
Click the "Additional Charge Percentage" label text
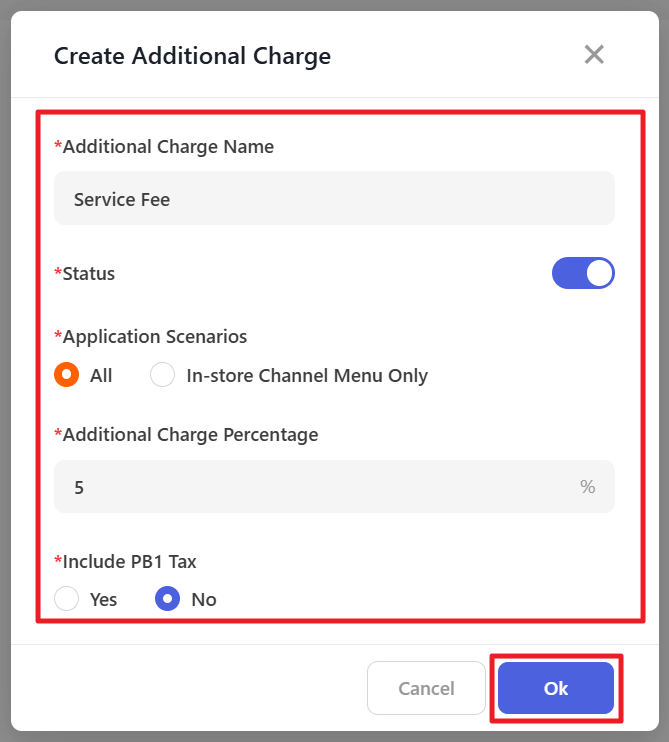(190, 435)
